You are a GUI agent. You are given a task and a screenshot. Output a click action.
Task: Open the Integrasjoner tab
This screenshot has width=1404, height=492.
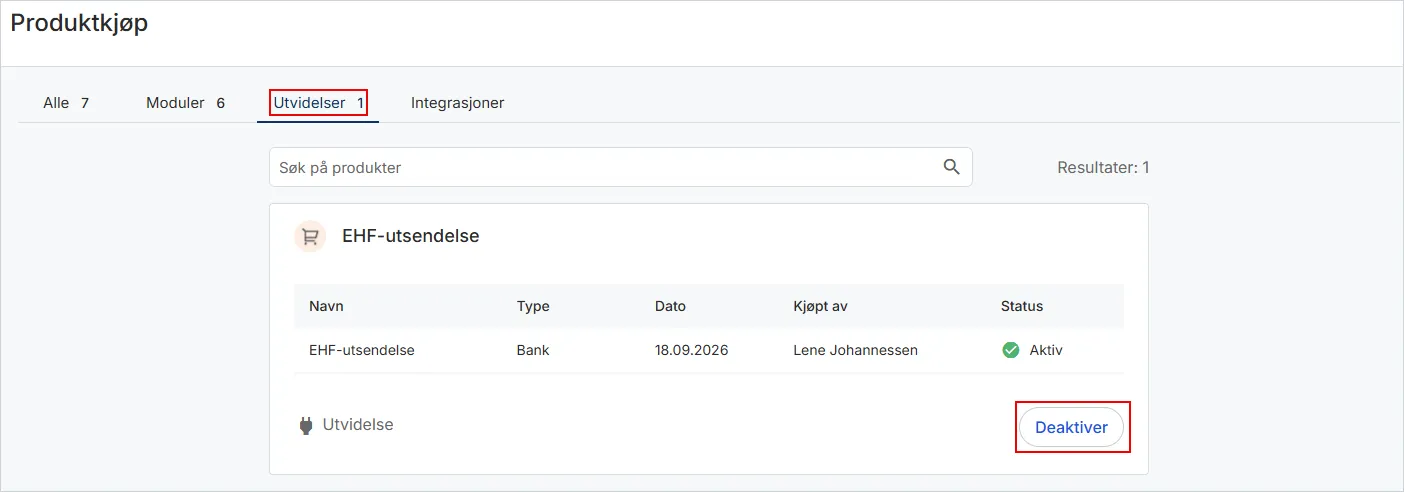[x=457, y=103]
